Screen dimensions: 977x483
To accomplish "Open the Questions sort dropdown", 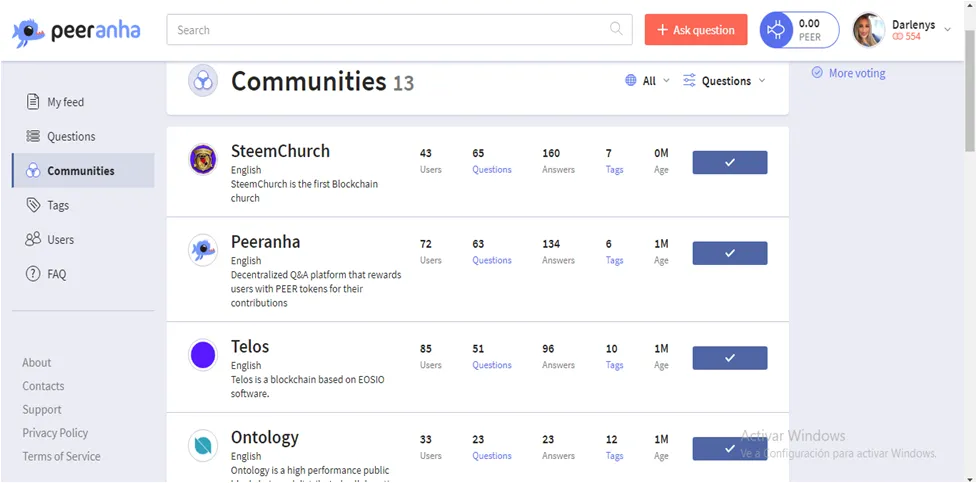I will click(x=724, y=81).
